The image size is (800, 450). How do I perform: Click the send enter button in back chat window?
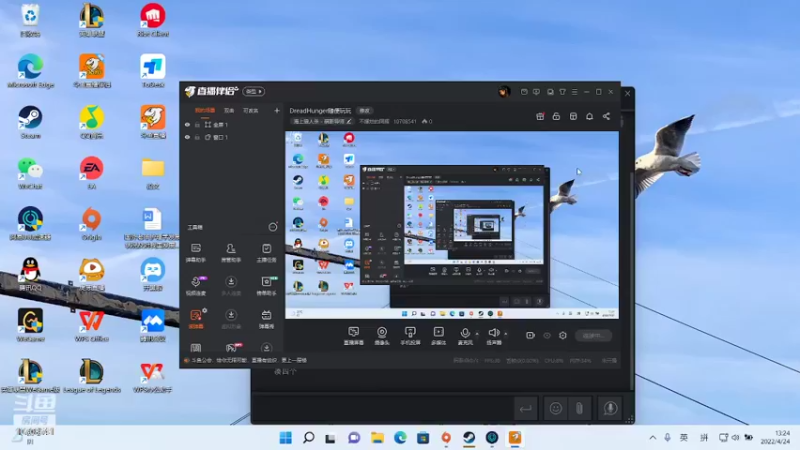point(526,408)
